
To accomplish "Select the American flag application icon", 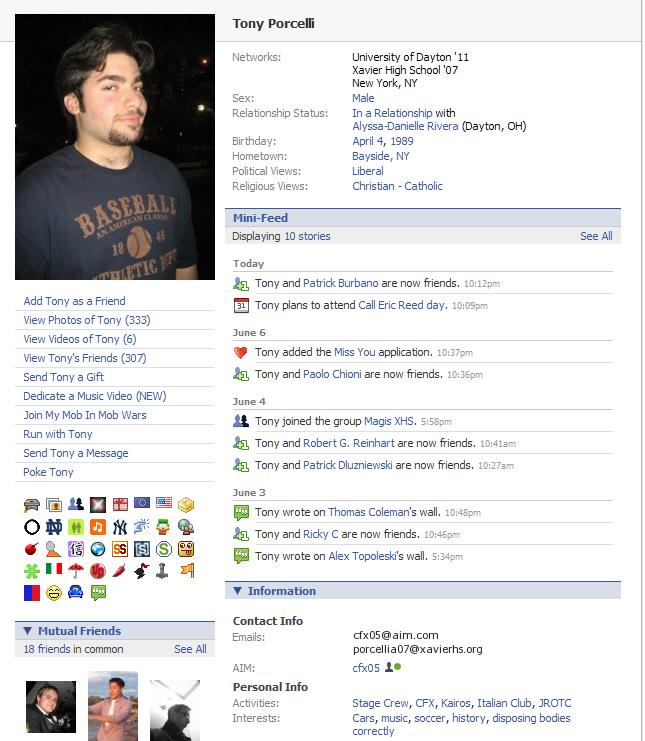I will [x=164, y=502].
